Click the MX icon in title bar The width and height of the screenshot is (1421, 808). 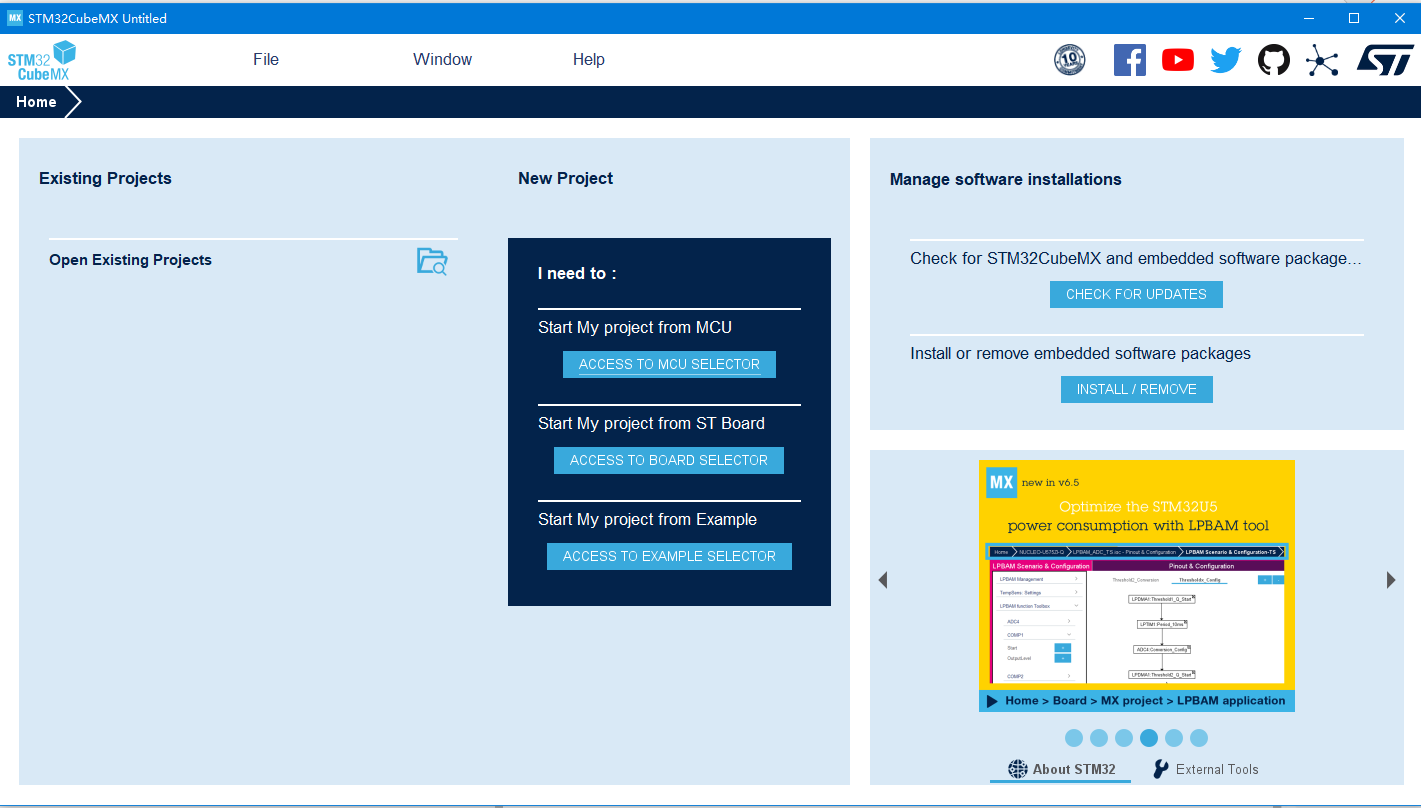pos(14,18)
